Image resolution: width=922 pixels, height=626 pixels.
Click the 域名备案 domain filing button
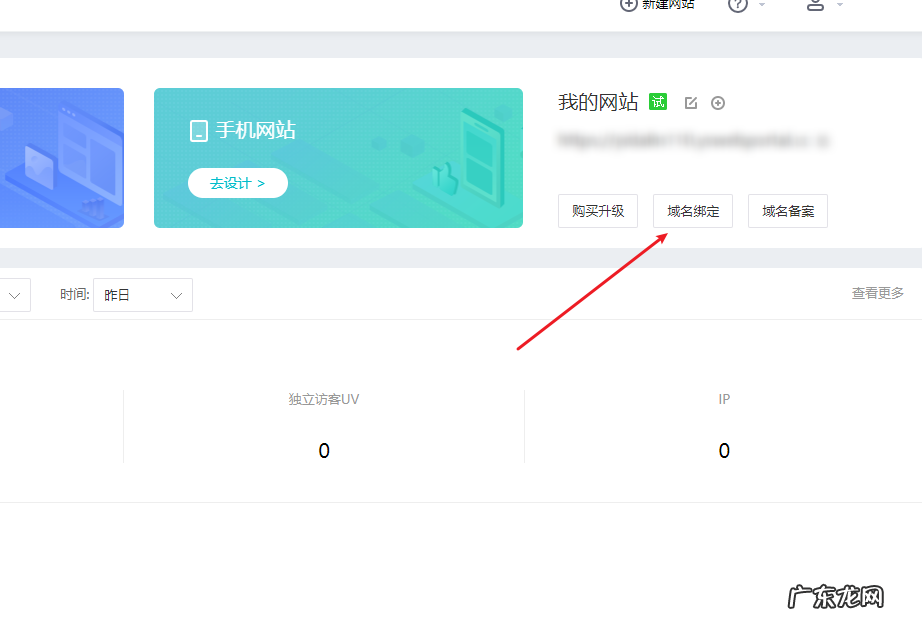[787, 210]
